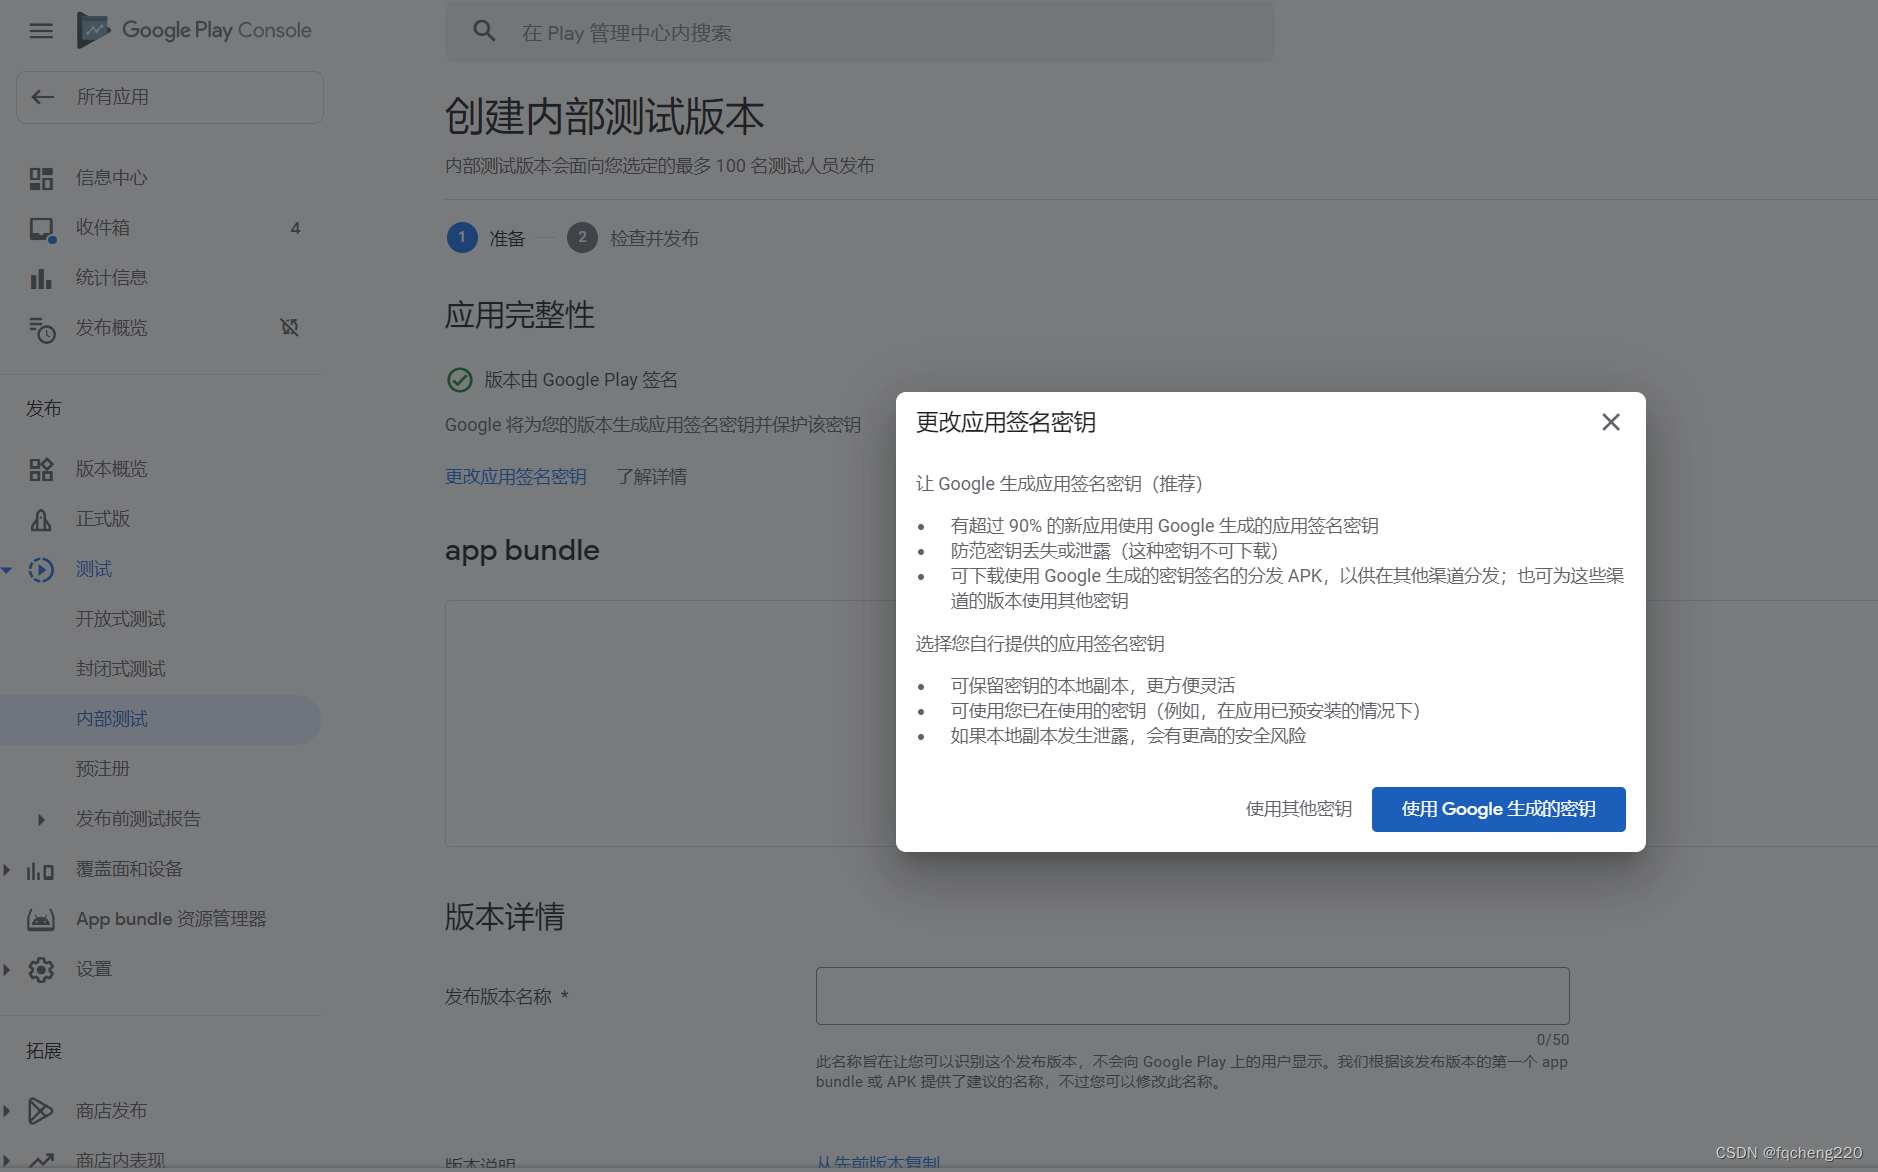View 统计信息 via the bar chart icon
1878x1172 pixels.
41,277
